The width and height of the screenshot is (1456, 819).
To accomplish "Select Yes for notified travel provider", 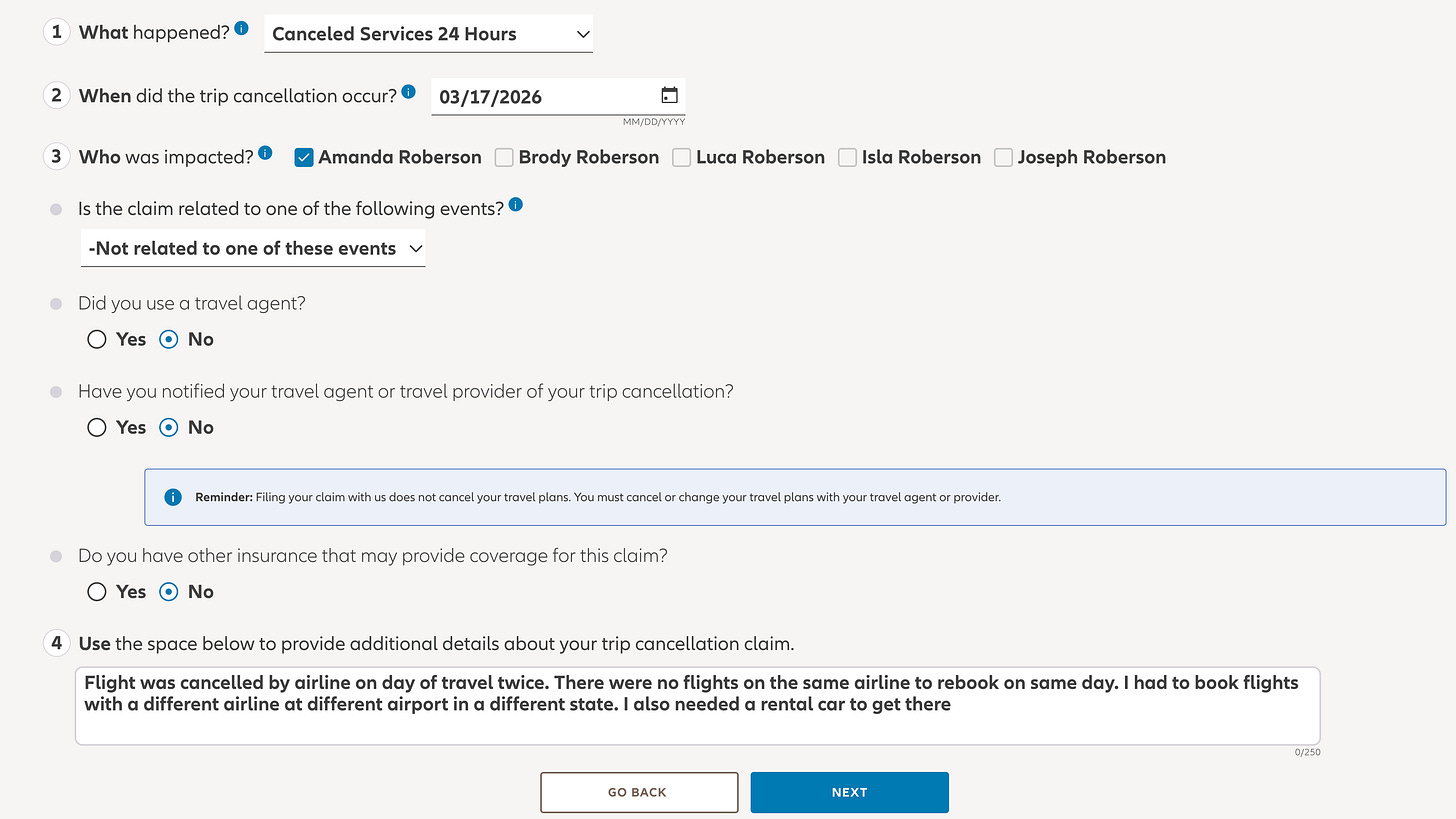I will (97, 427).
